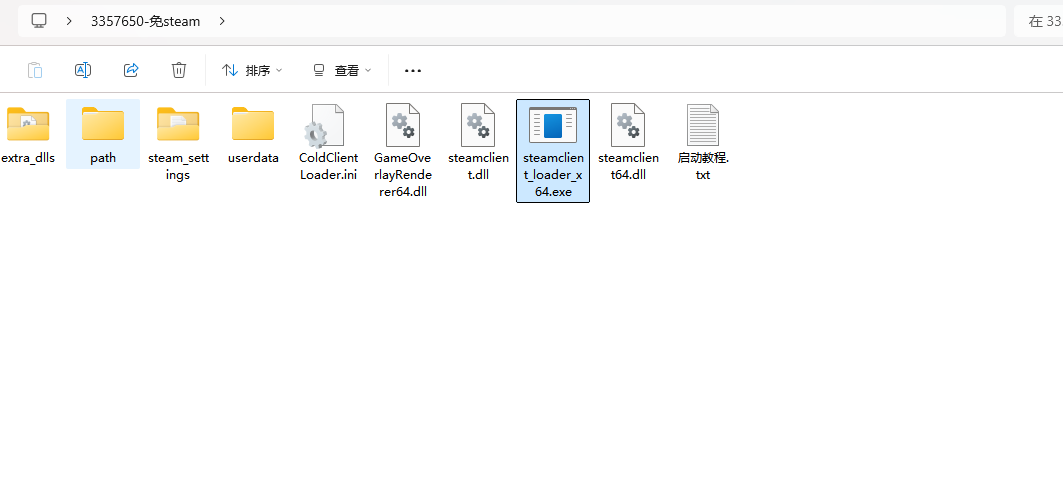Click the search box beside the address bar
1063x480 pixels.
coord(1039,21)
